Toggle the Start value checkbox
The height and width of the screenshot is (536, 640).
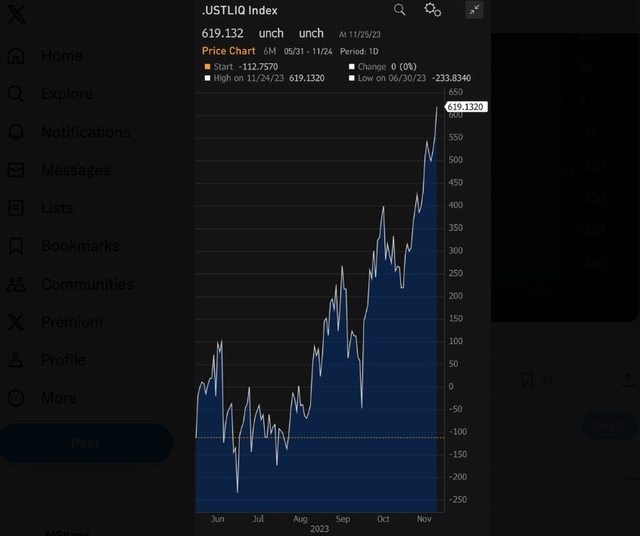207,67
